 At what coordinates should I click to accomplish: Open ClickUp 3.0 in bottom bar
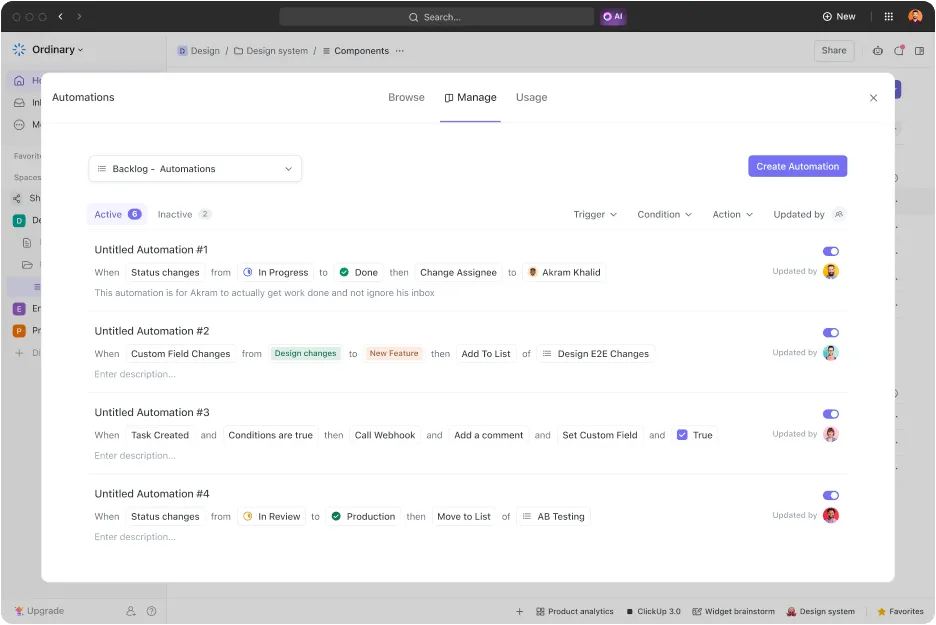coord(653,612)
